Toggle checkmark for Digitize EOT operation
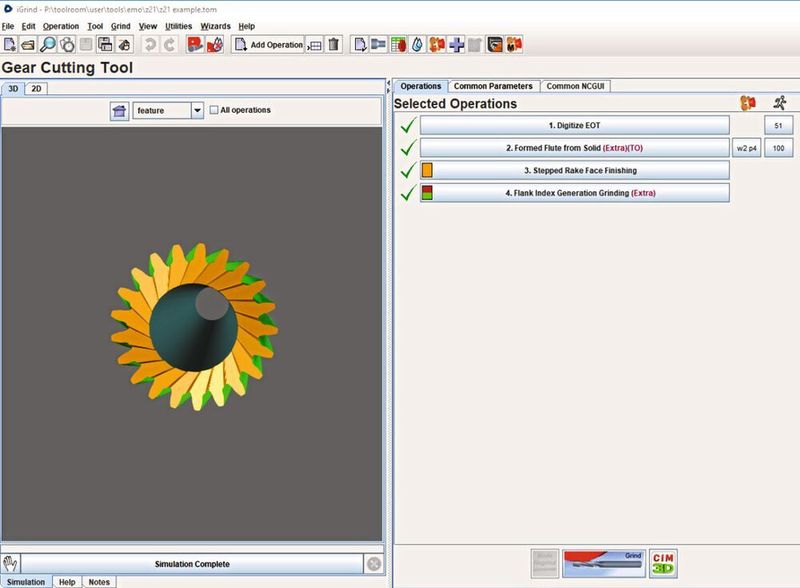 [x=407, y=125]
